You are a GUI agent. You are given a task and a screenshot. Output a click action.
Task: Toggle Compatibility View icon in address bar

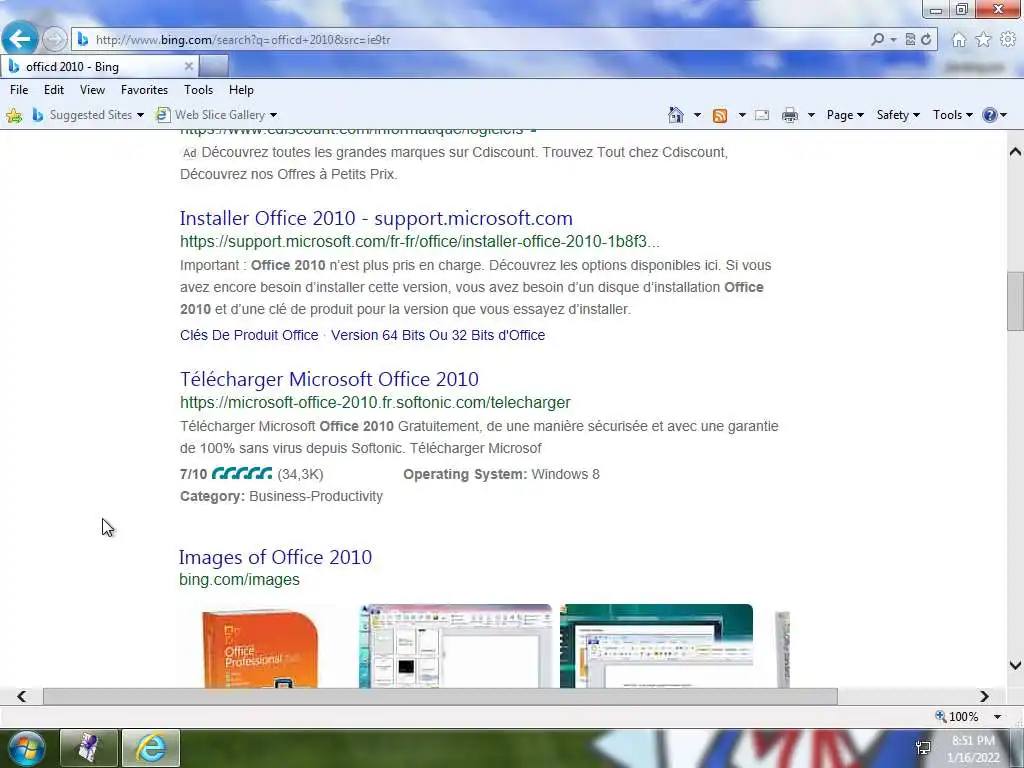[910, 39]
